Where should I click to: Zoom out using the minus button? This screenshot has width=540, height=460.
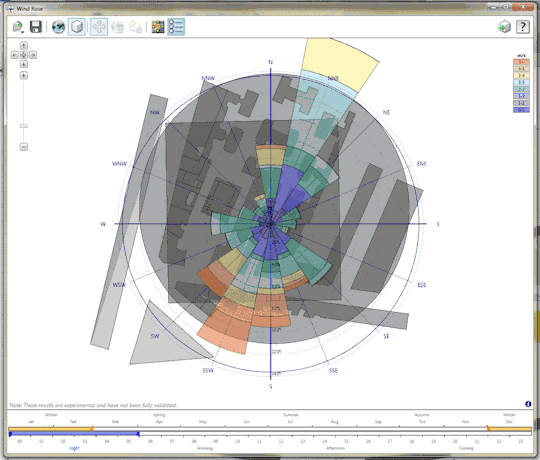coord(23,147)
